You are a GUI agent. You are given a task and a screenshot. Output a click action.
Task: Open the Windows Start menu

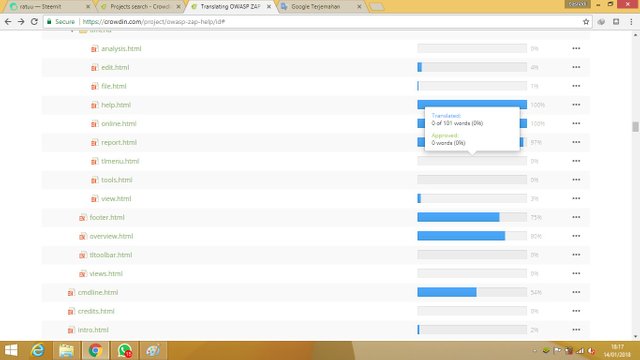tap(11, 351)
